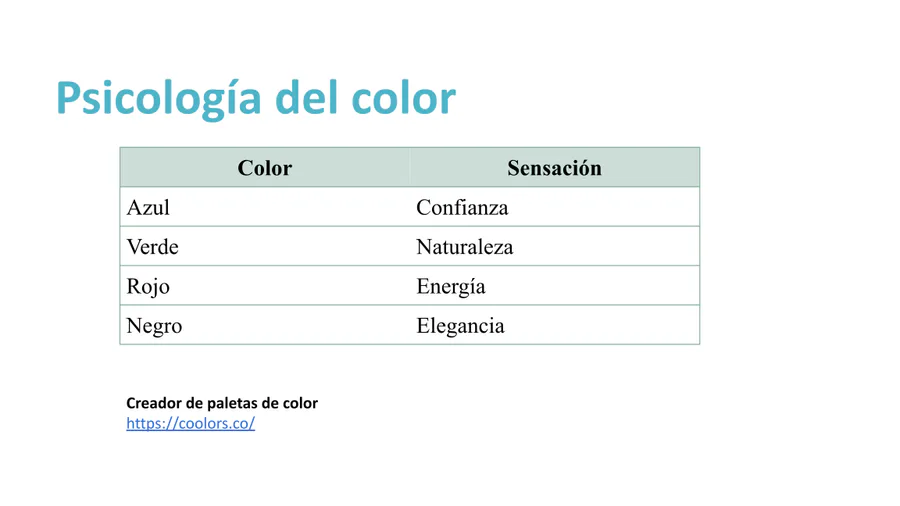Select the 'Color' table header cell
Image resolution: width=900 pixels, height=506 pixels.
(x=265, y=168)
